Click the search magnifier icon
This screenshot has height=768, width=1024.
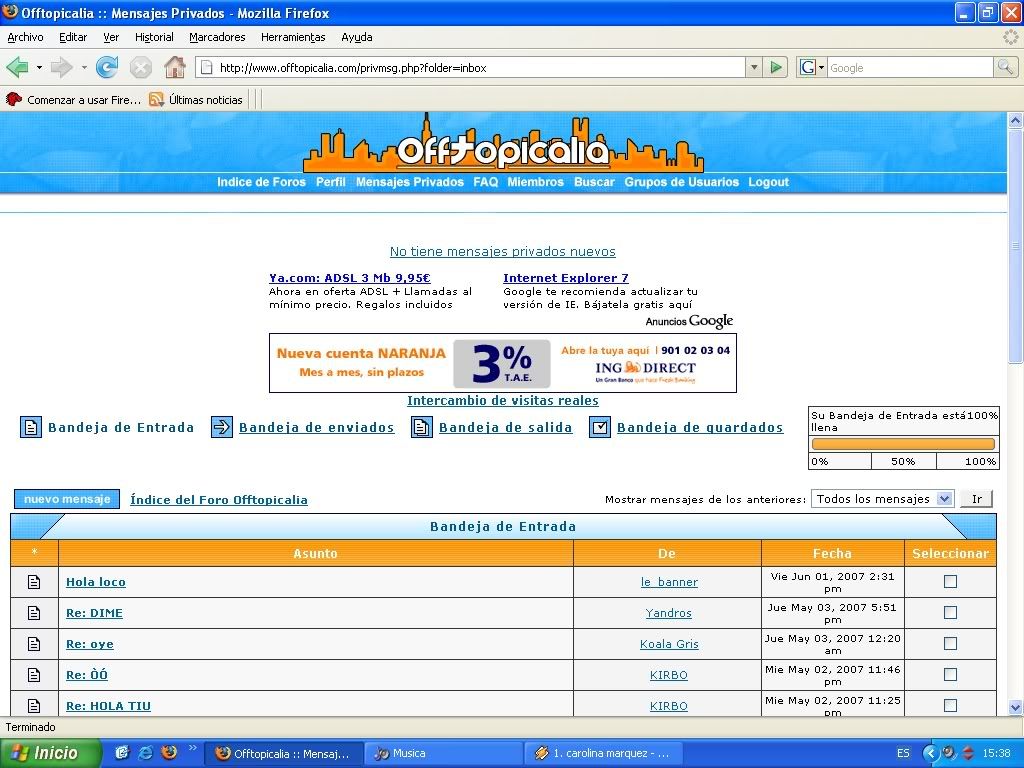pyautogui.click(x=1005, y=68)
